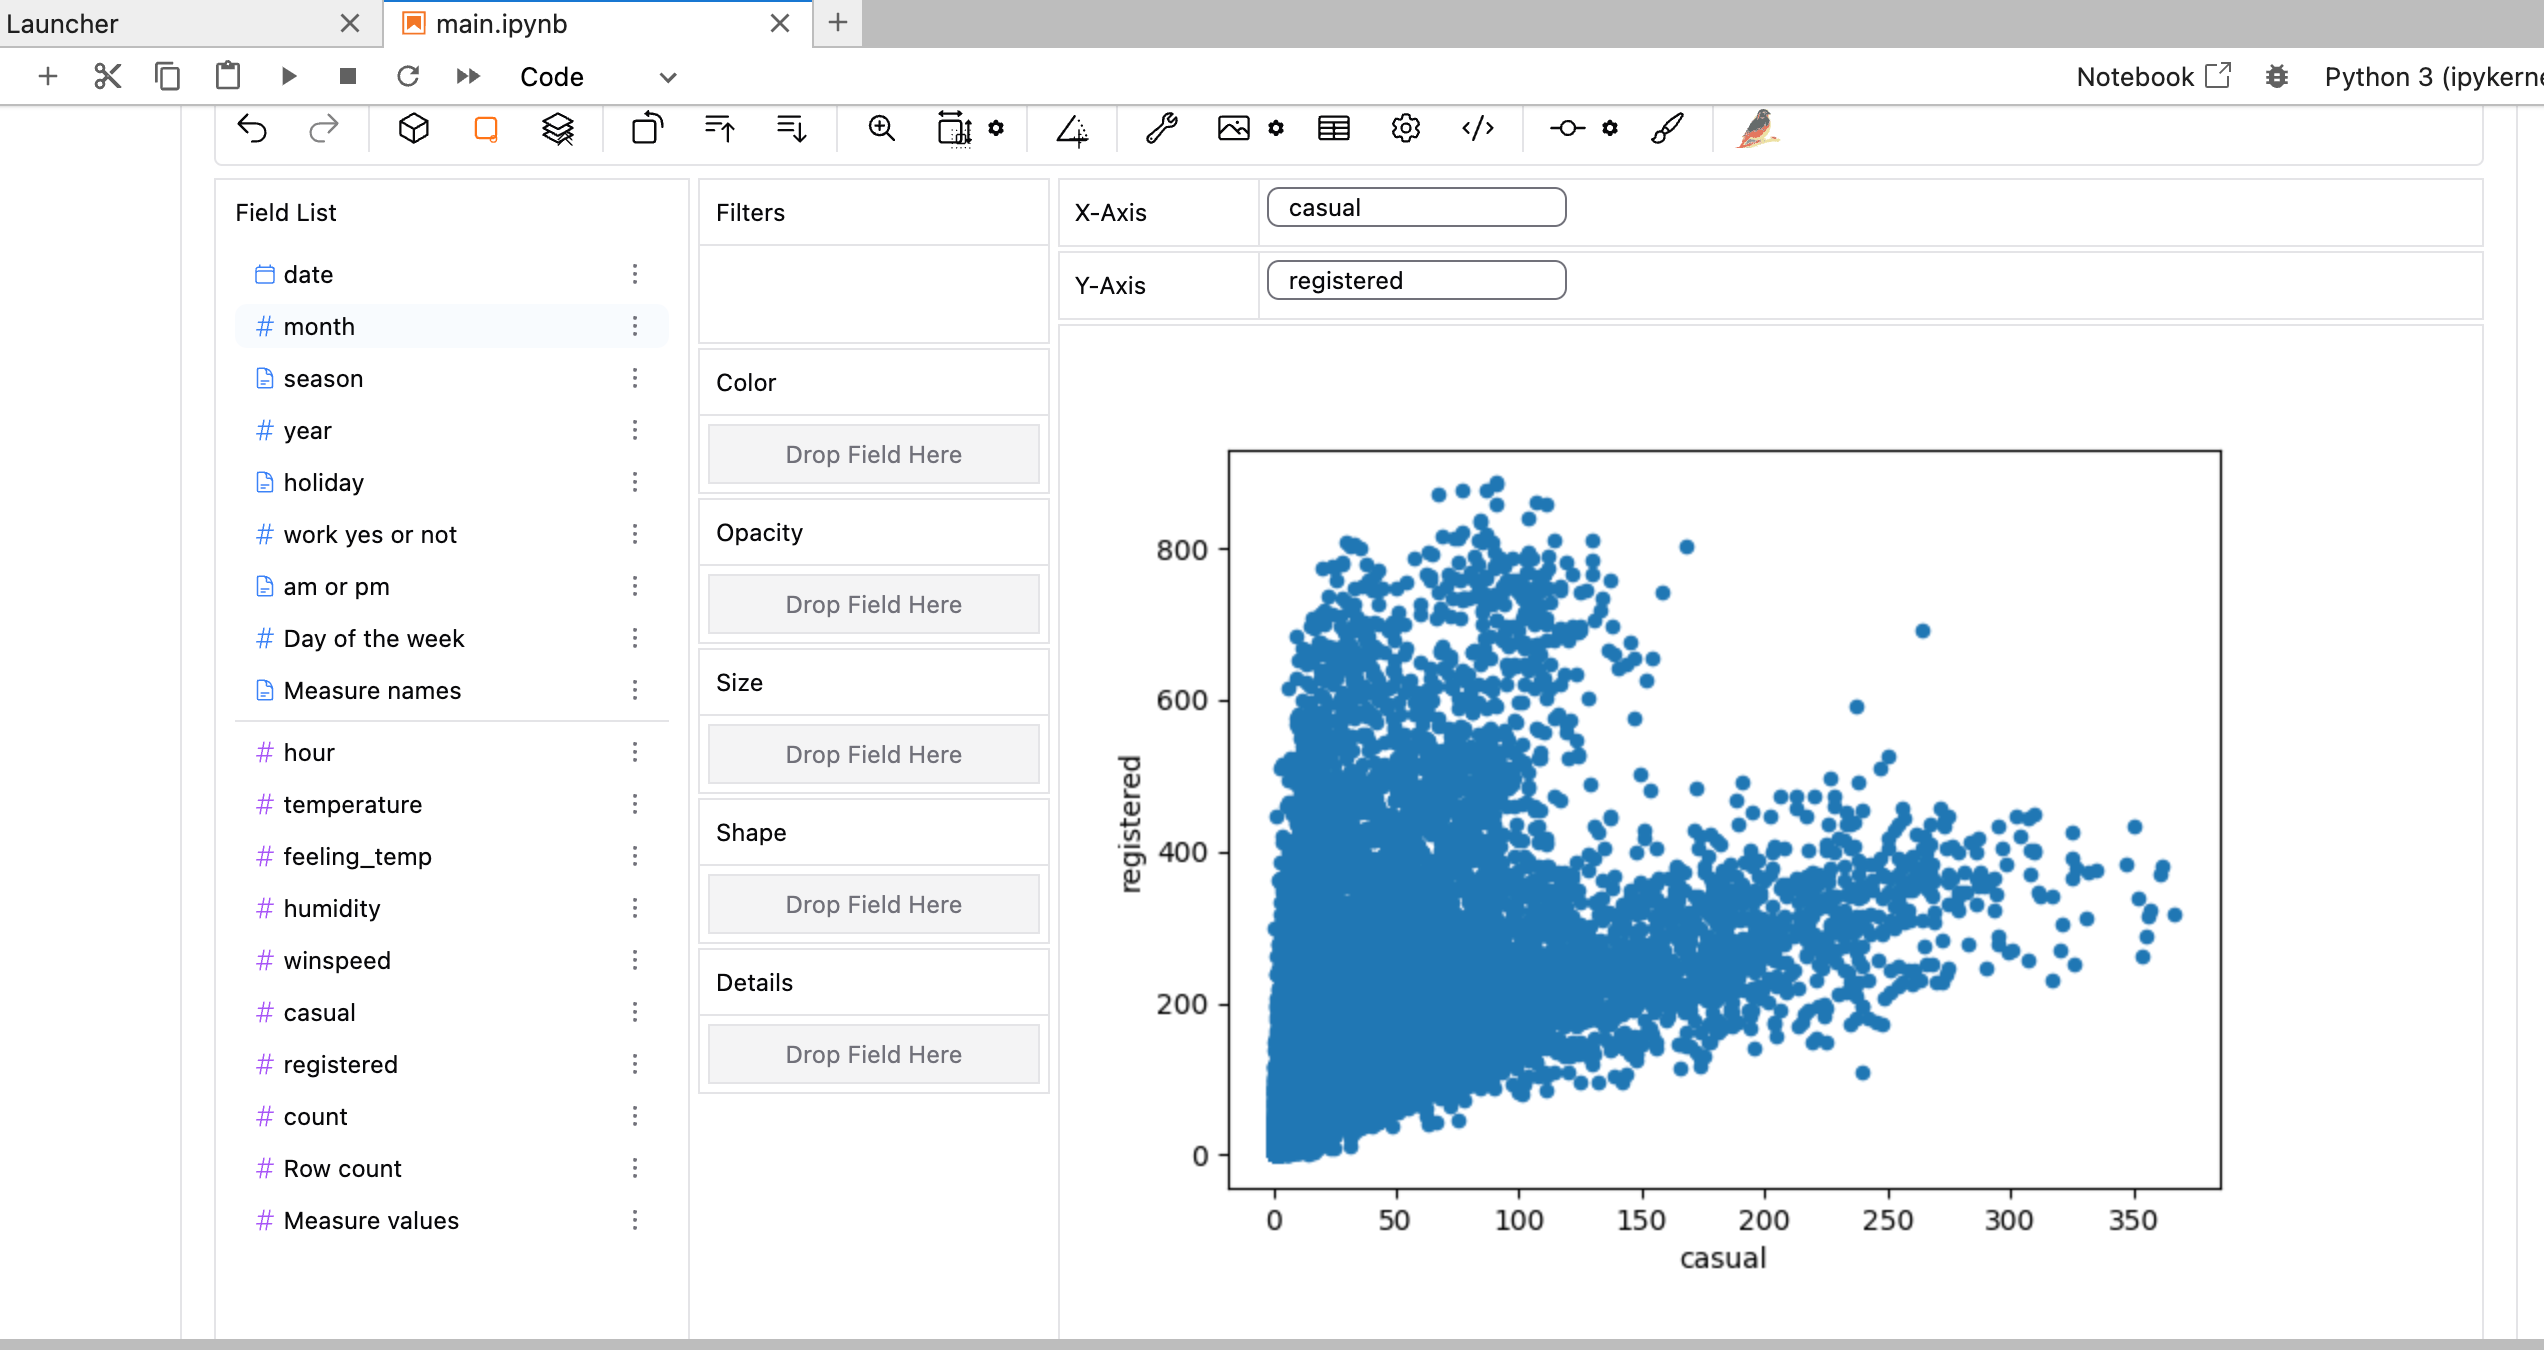The image size is (2544, 1350).
Task: Open the data table view icon
Action: tap(1334, 129)
